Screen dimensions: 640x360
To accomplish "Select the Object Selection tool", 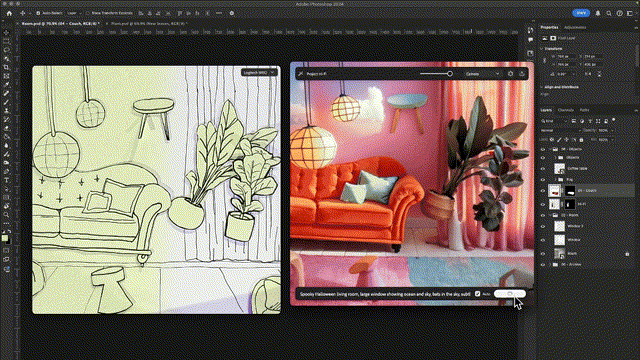I will tap(6, 59).
